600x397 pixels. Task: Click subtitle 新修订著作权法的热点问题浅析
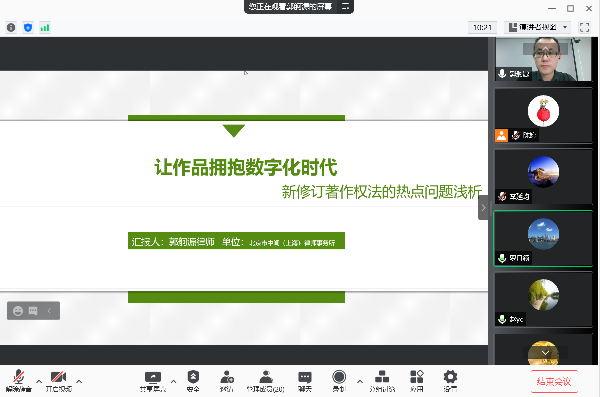(x=382, y=191)
